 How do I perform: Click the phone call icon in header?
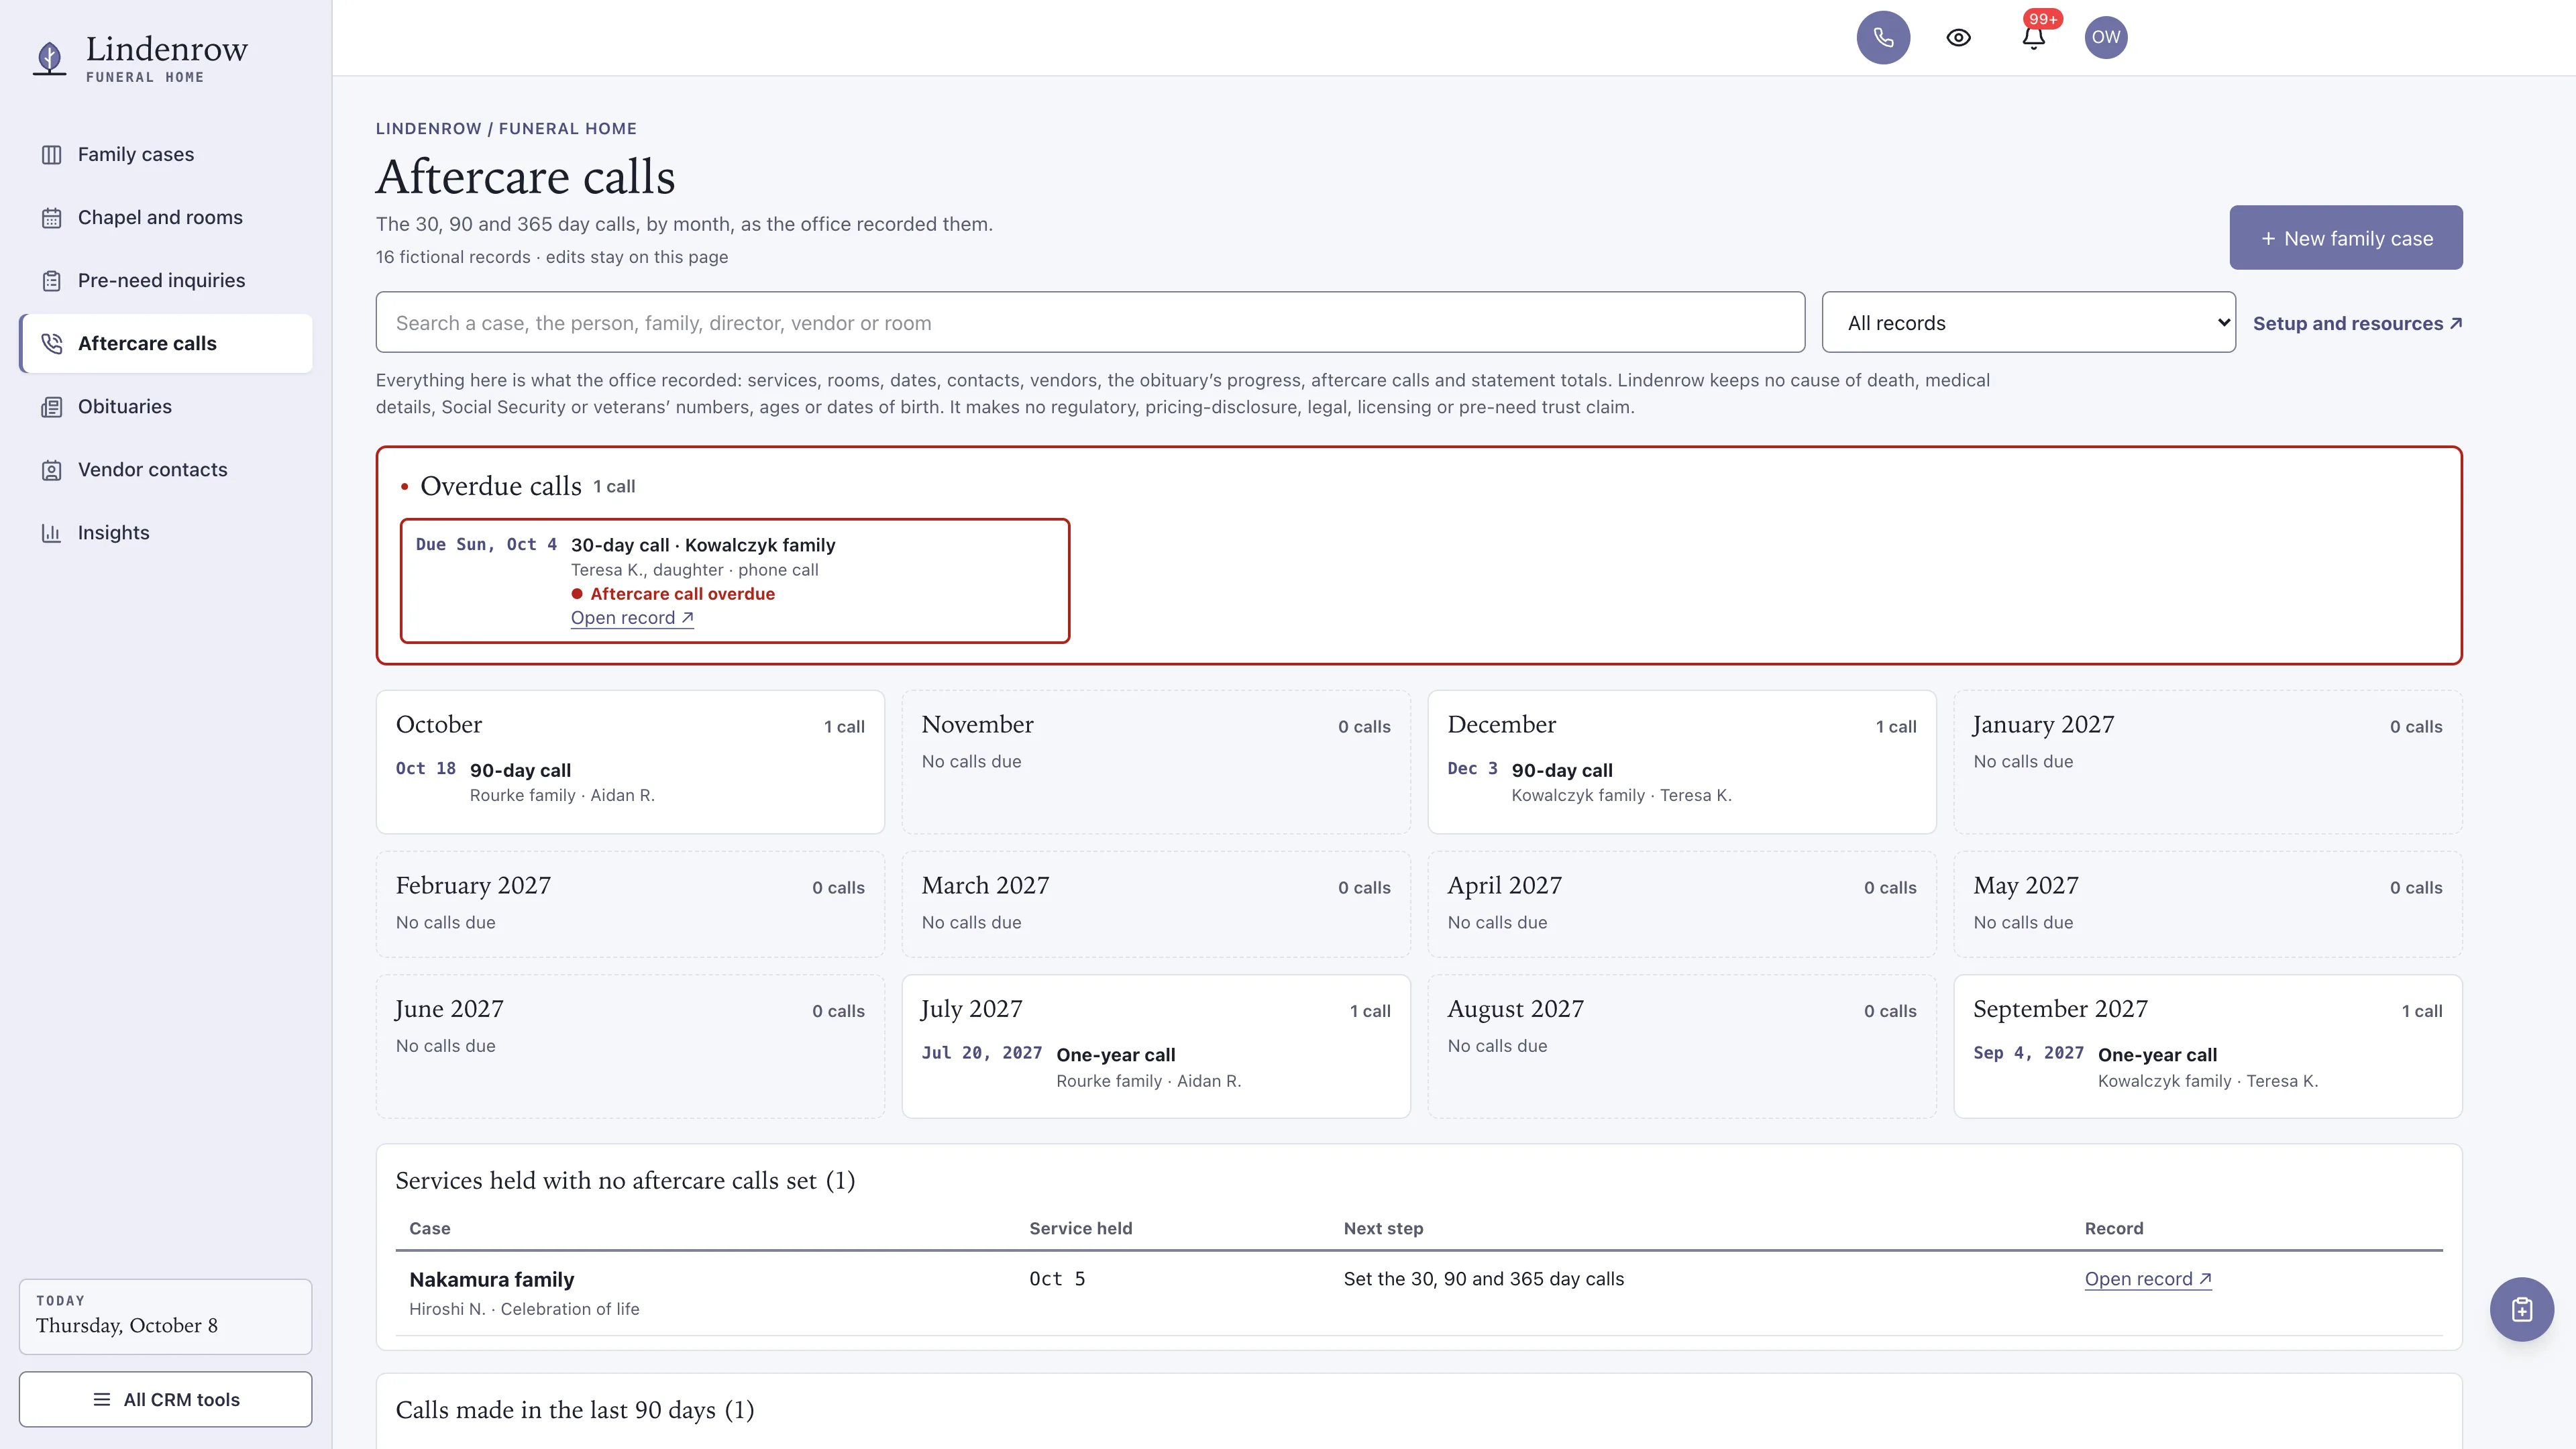pyautogui.click(x=1883, y=38)
